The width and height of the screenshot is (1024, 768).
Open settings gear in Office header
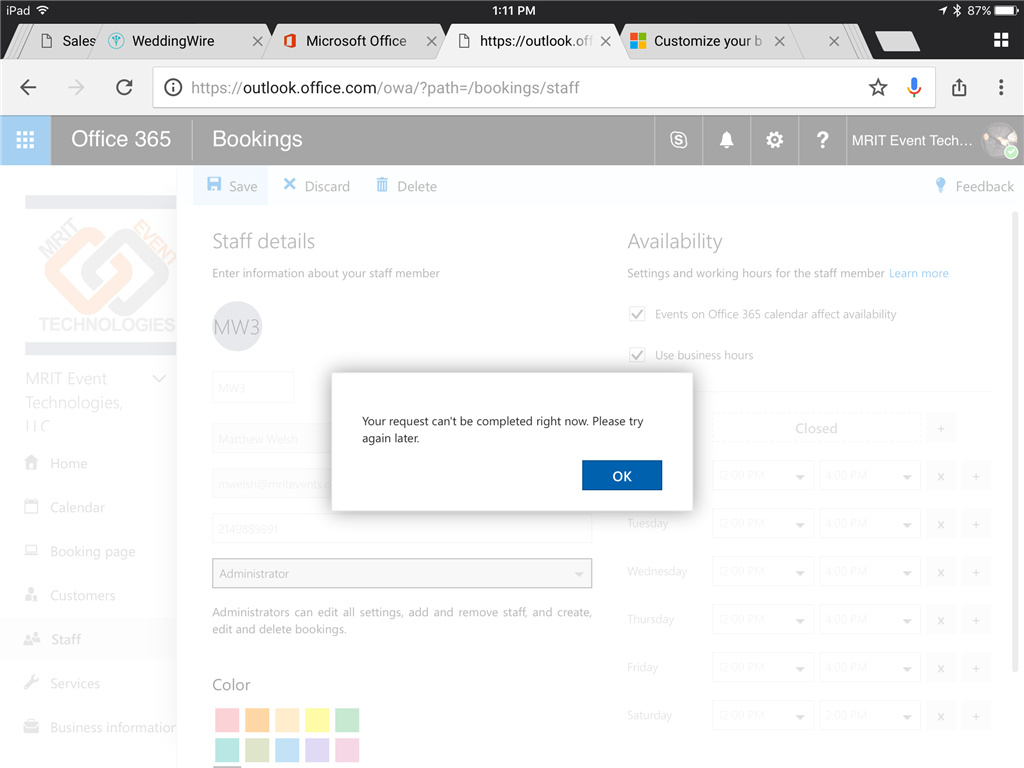[775, 140]
